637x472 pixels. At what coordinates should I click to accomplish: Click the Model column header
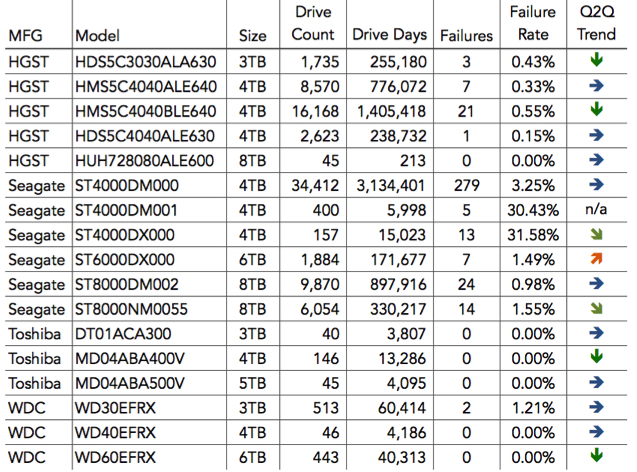point(98,36)
